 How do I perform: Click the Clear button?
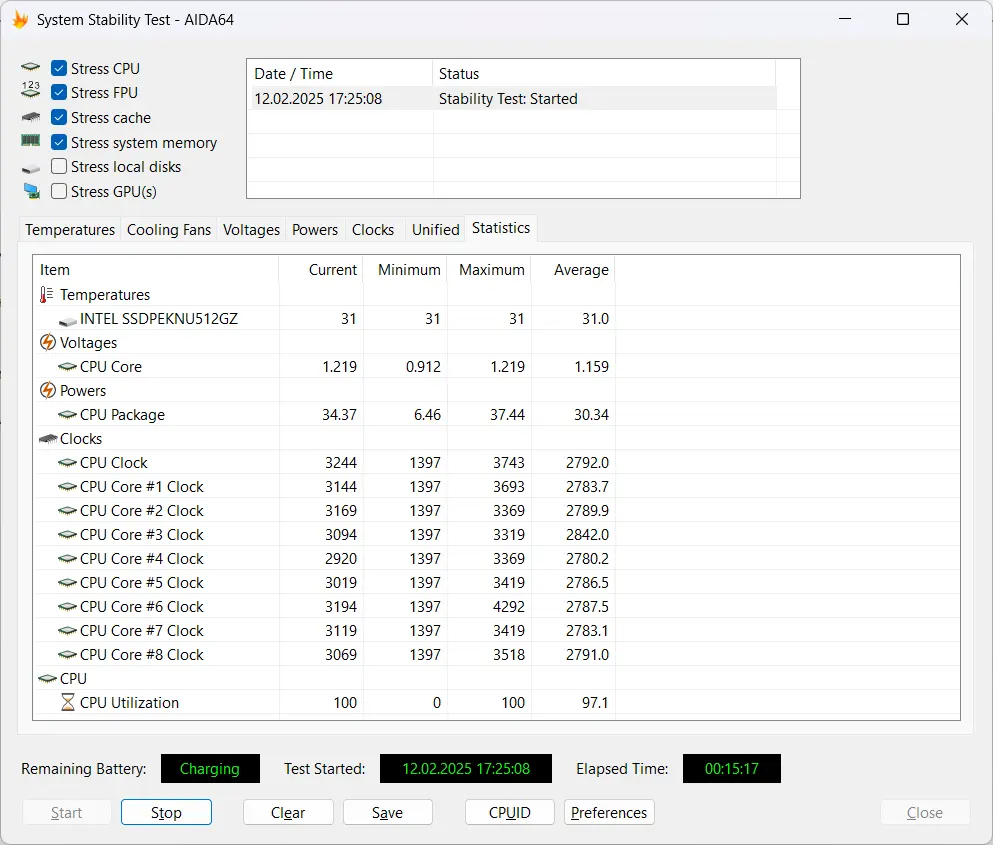pyautogui.click(x=288, y=812)
